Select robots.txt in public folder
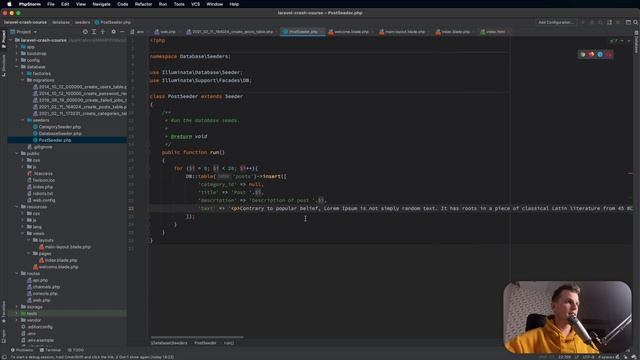Image resolution: width=640 pixels, height=360 pixels. 42,193
